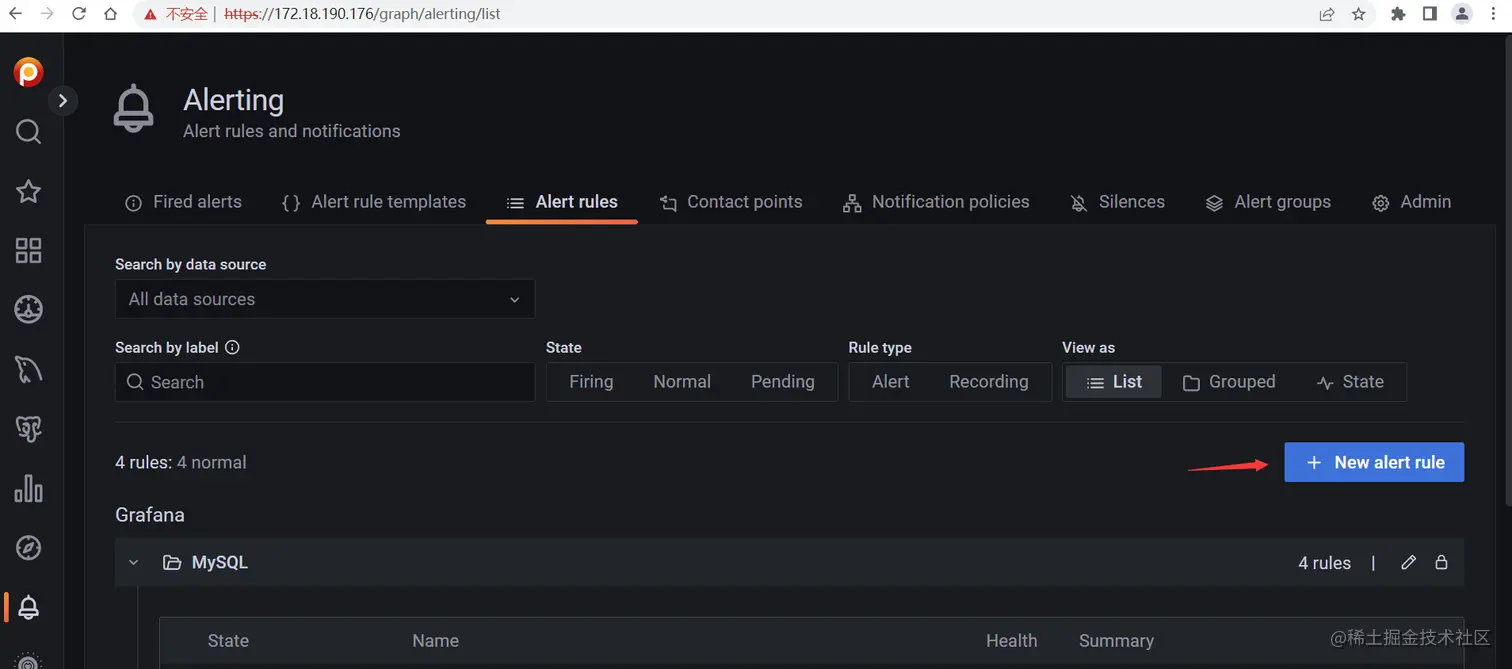Filter rules by Pending state

pyautogui.click(x=782, y=382)
